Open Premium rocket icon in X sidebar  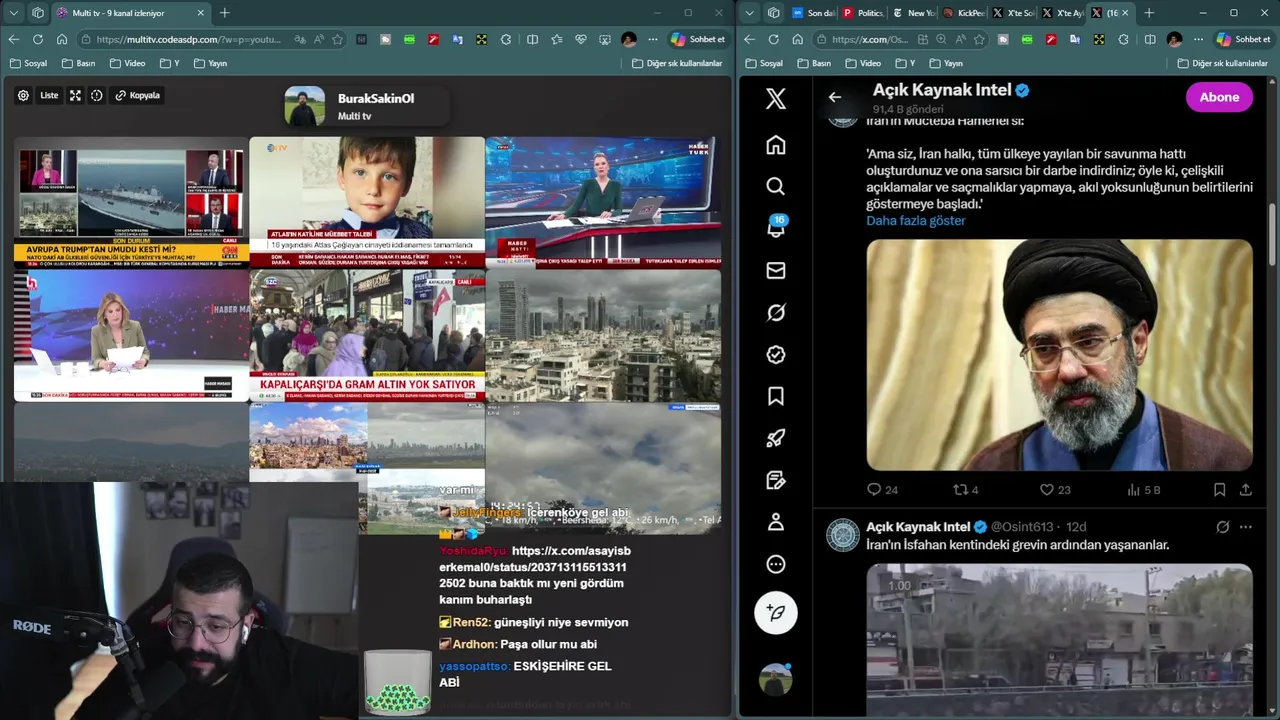(776, 439)
